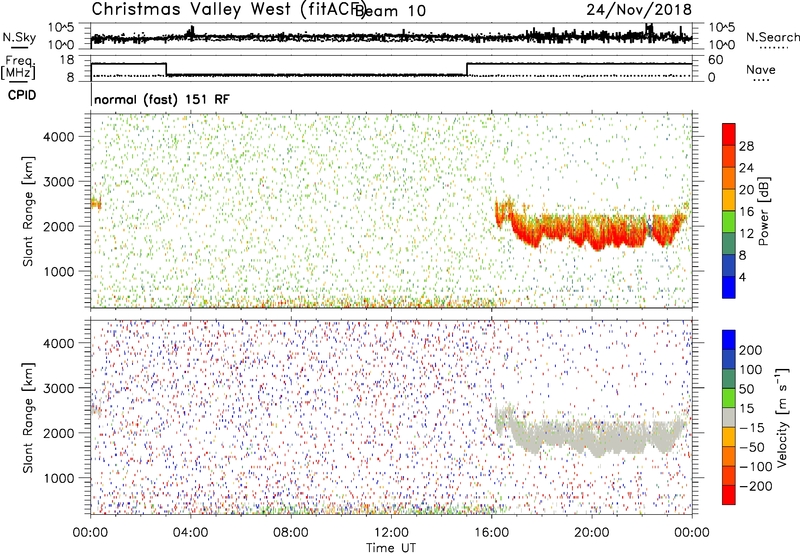The height and width of the screenshot is (554, 800).
Task: Click the 'Power [dB]' color bar label
Action: [763, 211]
